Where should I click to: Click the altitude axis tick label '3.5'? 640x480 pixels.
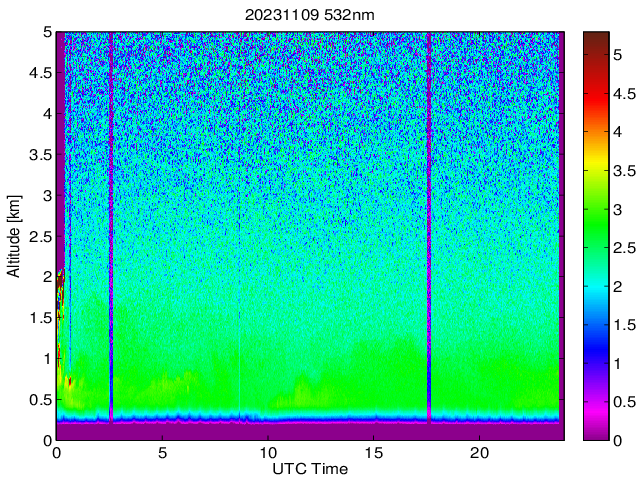(x=38, y=154)
